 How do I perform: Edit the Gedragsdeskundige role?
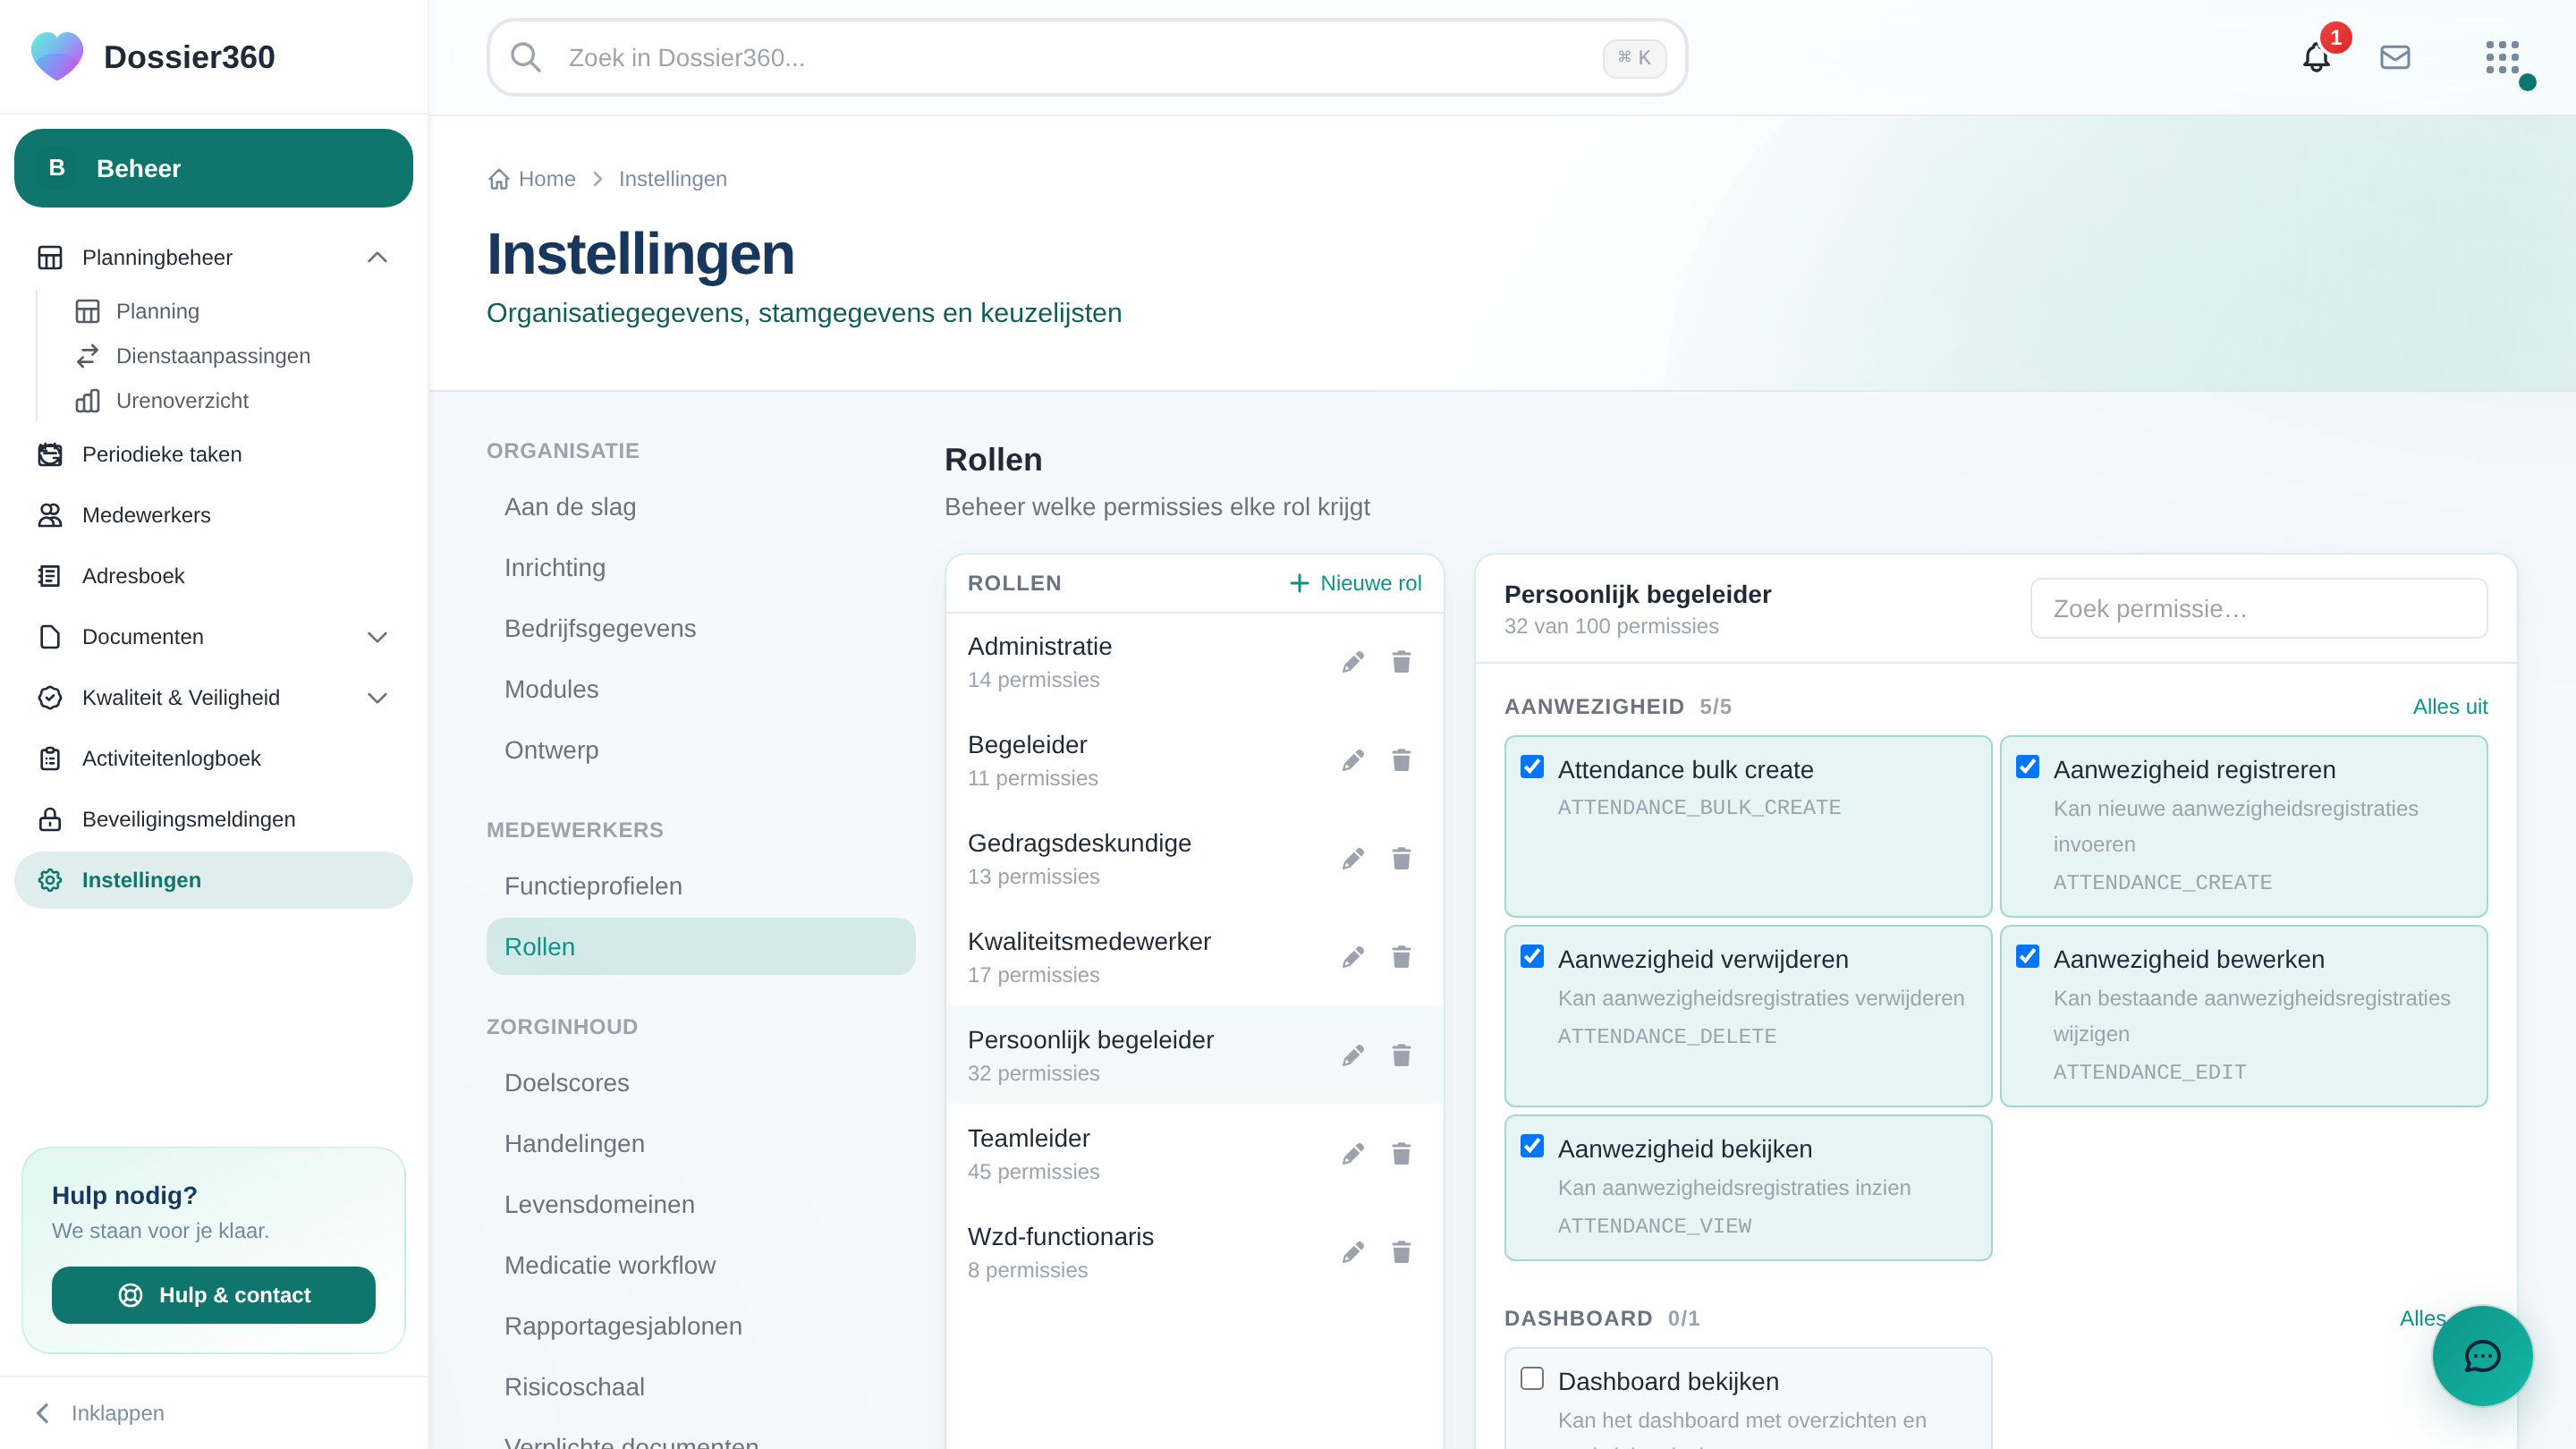pos(1353,859)
